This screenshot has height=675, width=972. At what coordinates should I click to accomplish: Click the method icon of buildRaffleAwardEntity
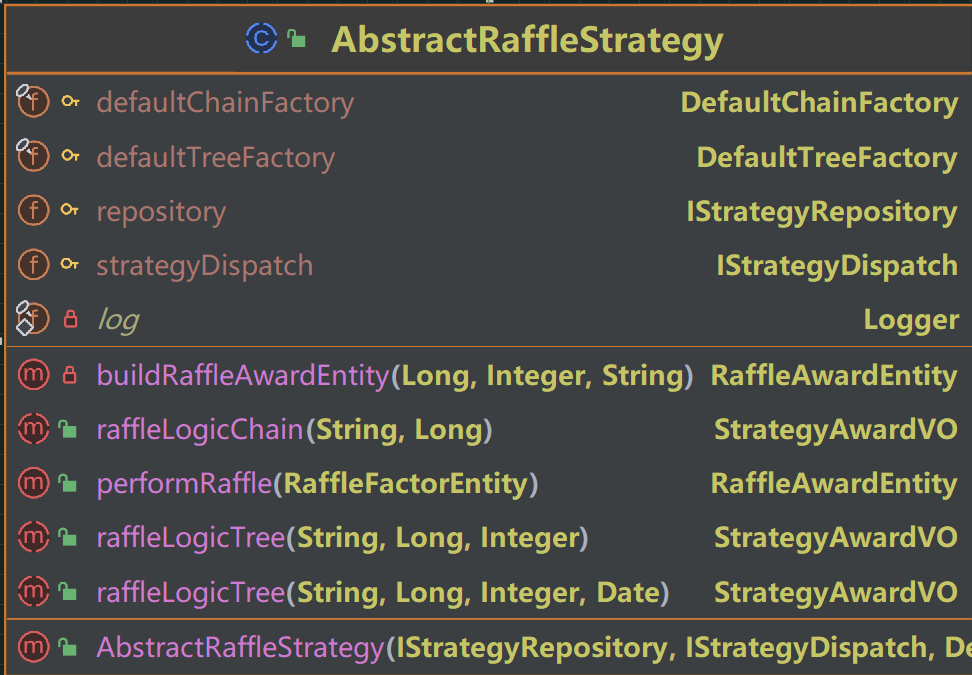(33, 375)
